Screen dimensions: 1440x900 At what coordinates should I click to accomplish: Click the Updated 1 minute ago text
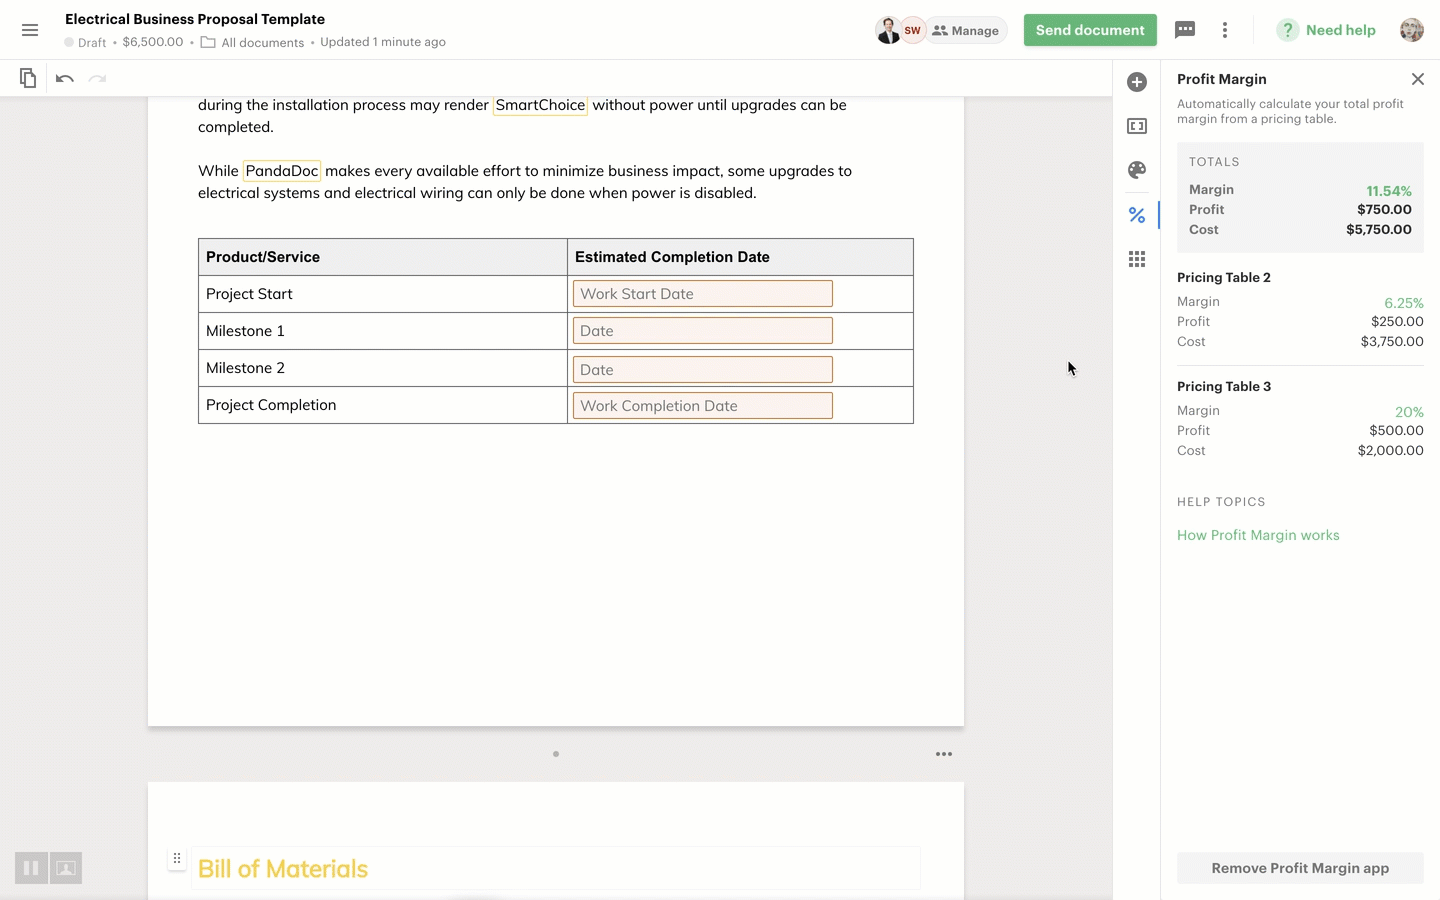(383, 42)
